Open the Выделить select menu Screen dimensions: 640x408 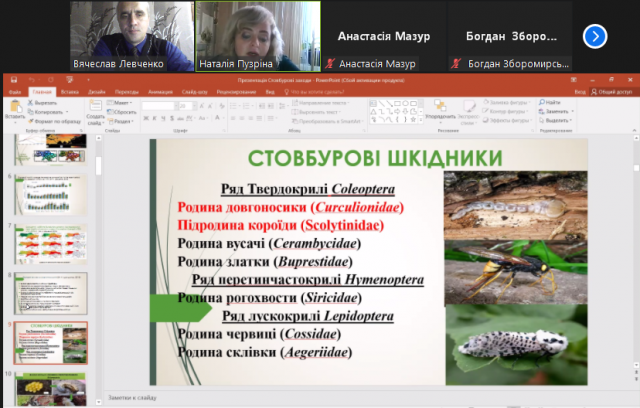point(555,120)
